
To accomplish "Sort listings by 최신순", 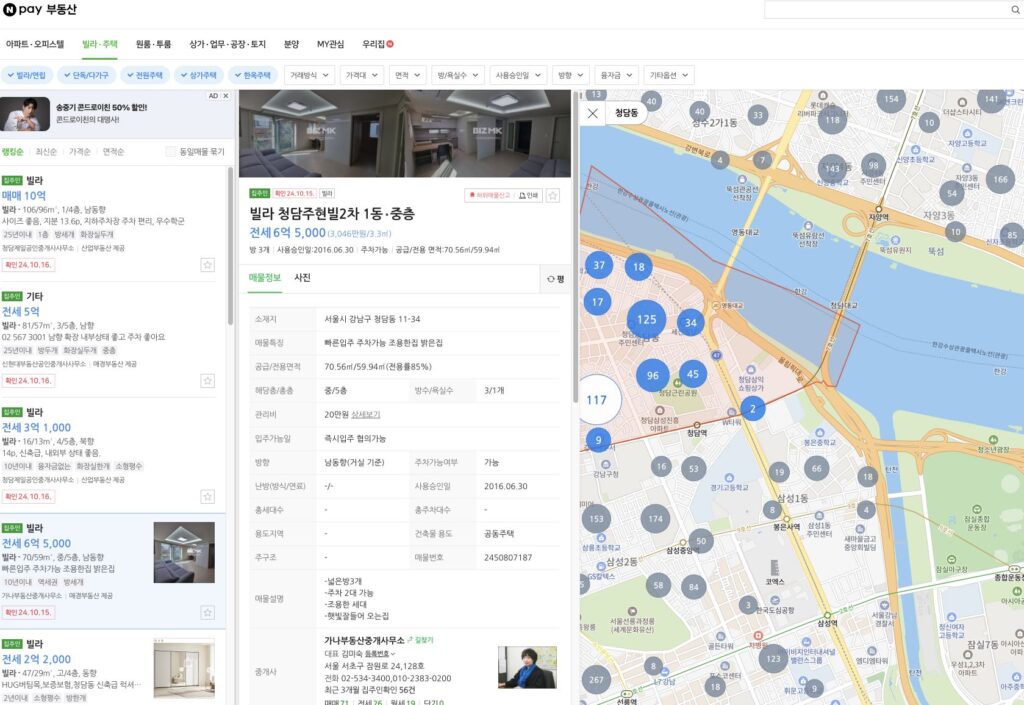I will pyautogui.click(x=46, y=151).
